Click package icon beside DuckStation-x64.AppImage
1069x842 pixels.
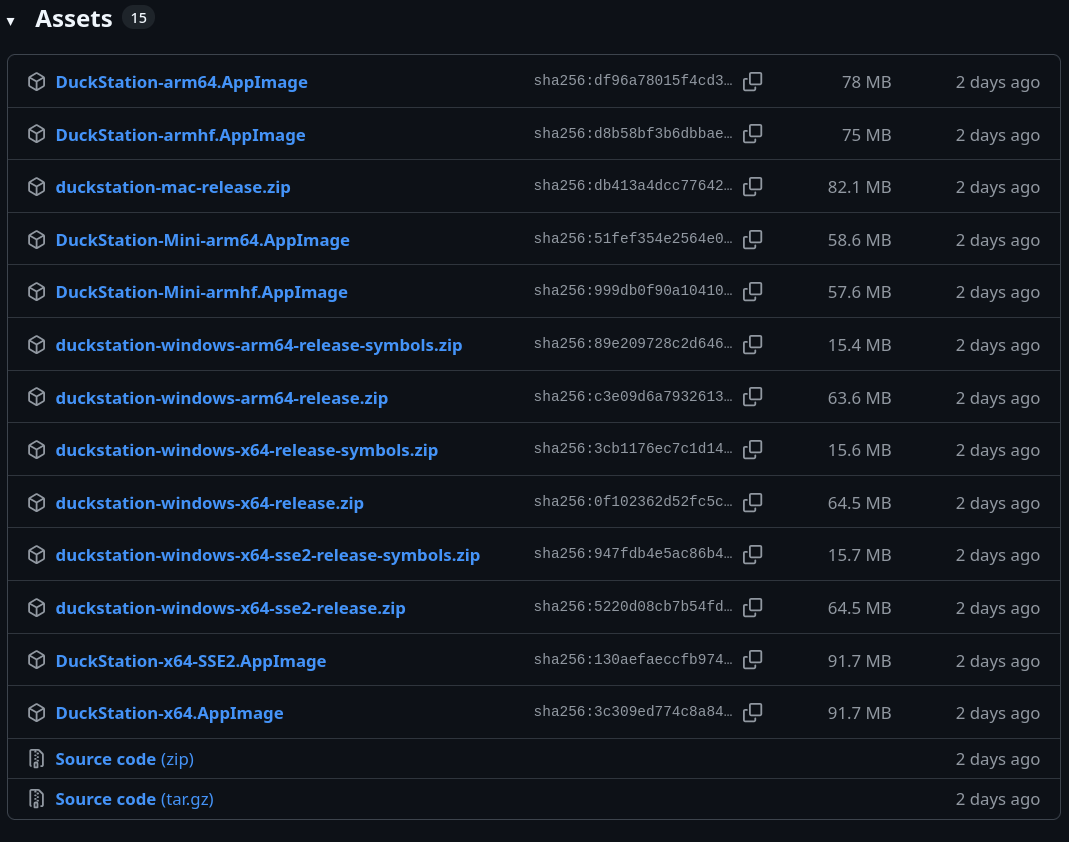coord(36,712)
